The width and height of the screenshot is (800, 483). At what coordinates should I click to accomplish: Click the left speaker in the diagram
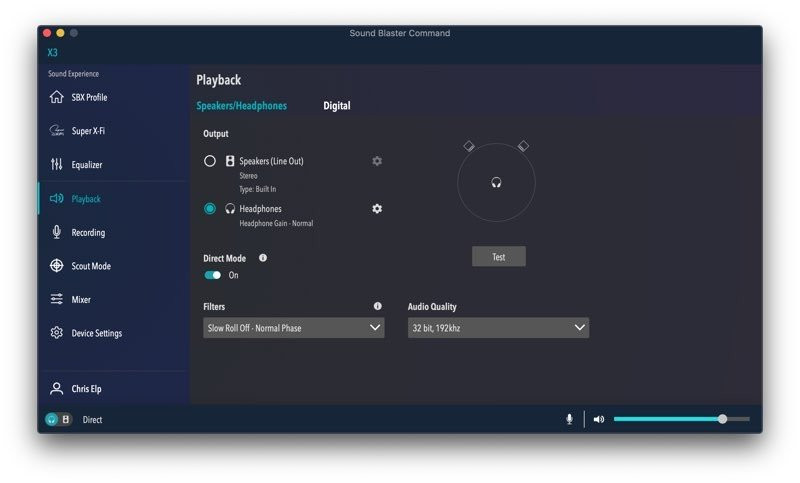[x=470, y=146]
